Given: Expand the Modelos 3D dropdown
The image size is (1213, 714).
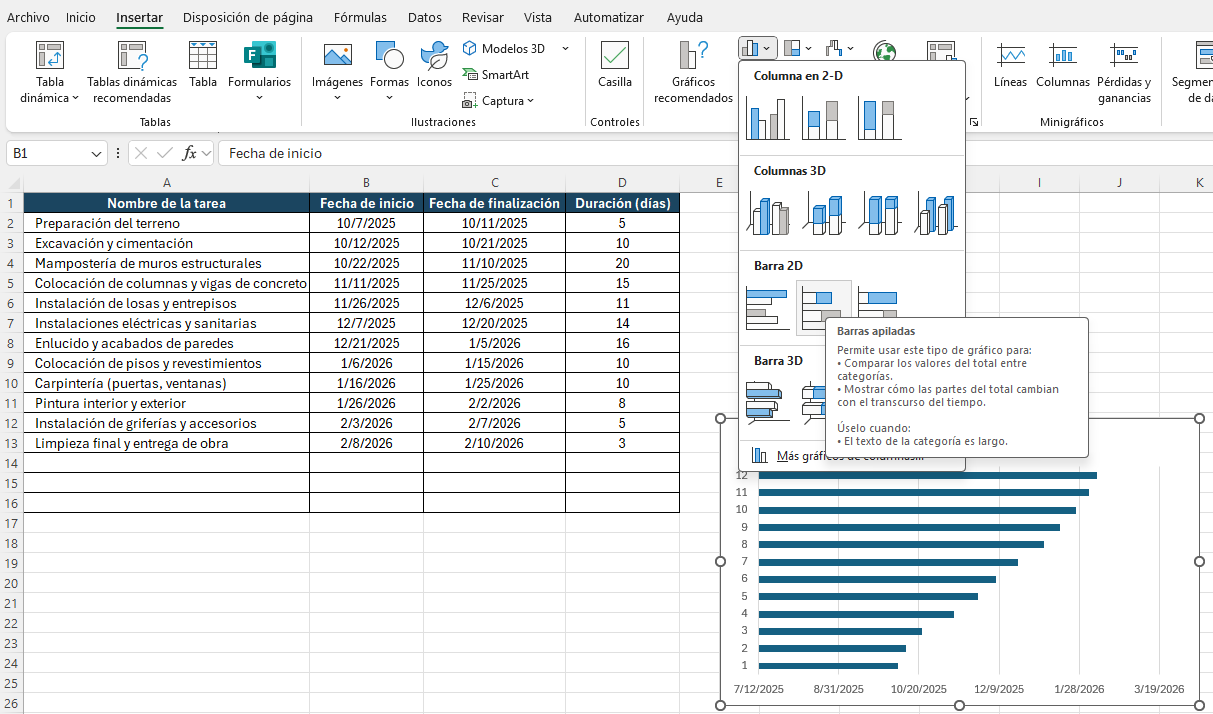Looking at the screenshot, I should click(x=565, y=49).
